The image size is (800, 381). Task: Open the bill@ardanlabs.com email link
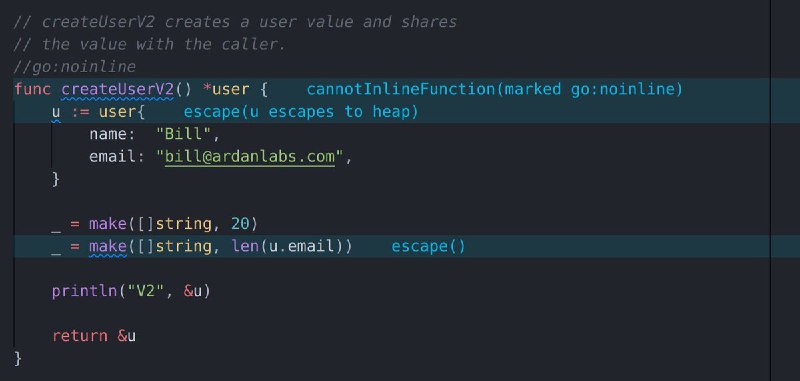pos(250,157)
